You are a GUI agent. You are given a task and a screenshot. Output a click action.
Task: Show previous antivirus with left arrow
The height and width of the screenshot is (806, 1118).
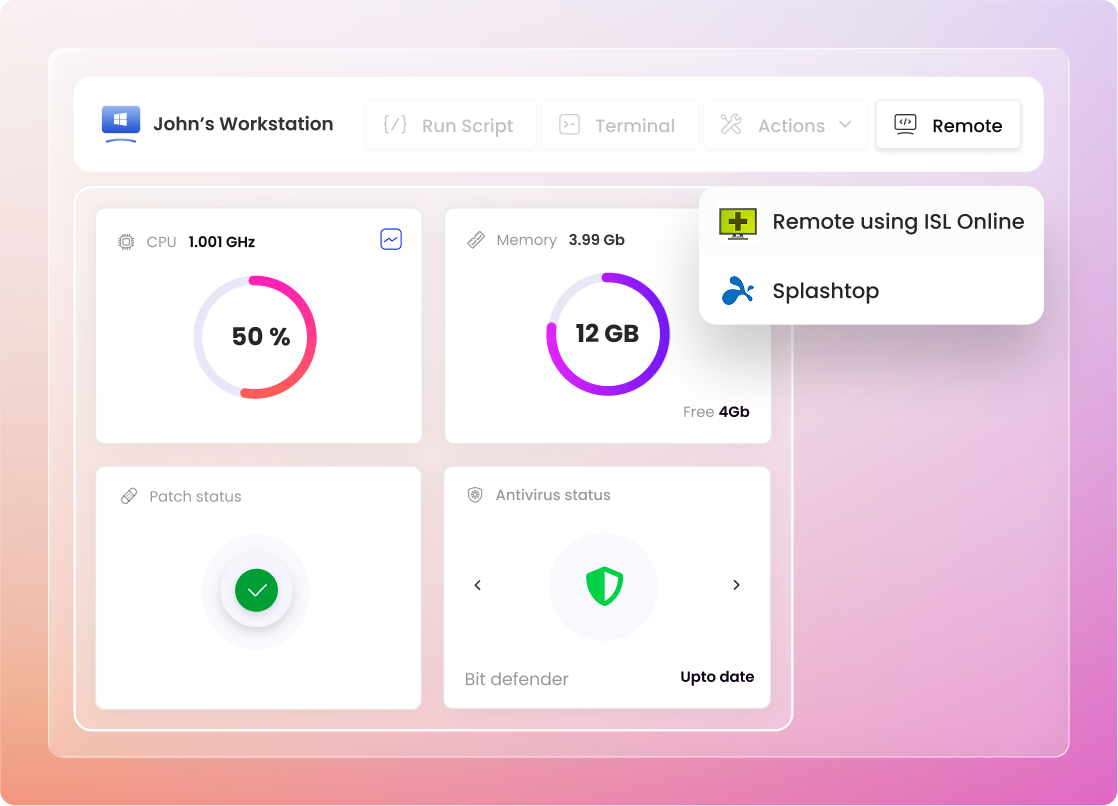[477, 585]
